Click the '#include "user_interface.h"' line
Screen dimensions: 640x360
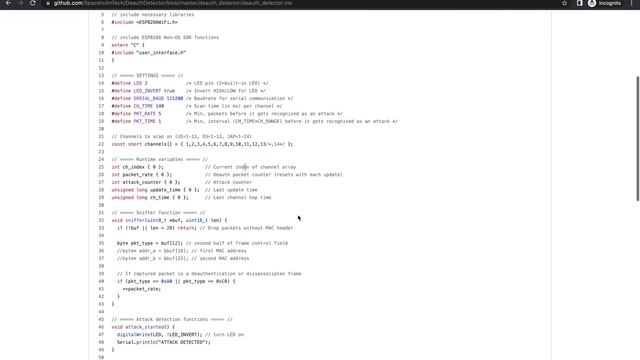tap(149, 53)
